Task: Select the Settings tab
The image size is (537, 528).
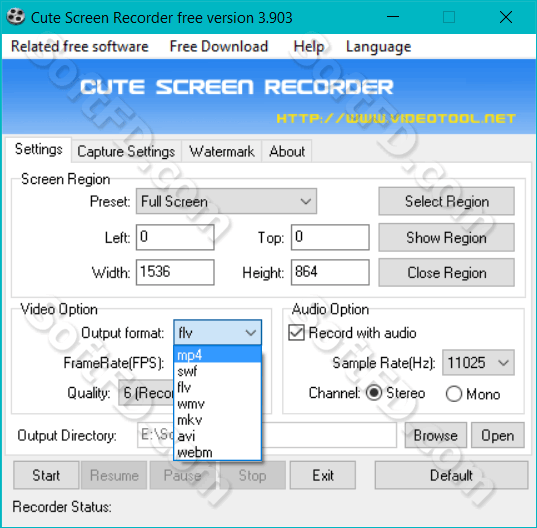Action: point(38,149)
